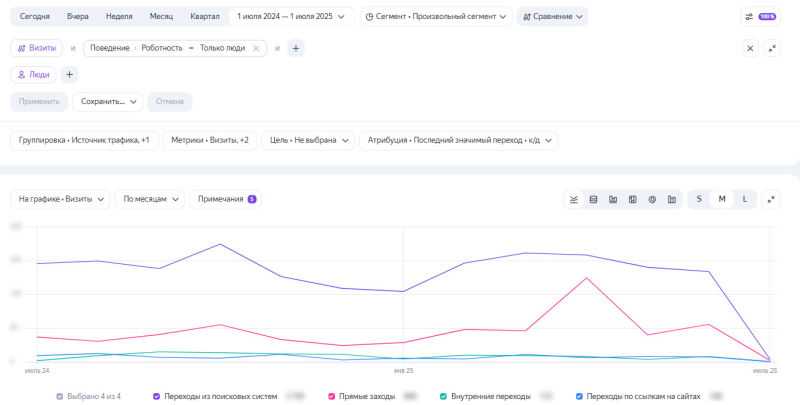
Task: Add a people condition with plus icon
Action: [x=69, y=74]
